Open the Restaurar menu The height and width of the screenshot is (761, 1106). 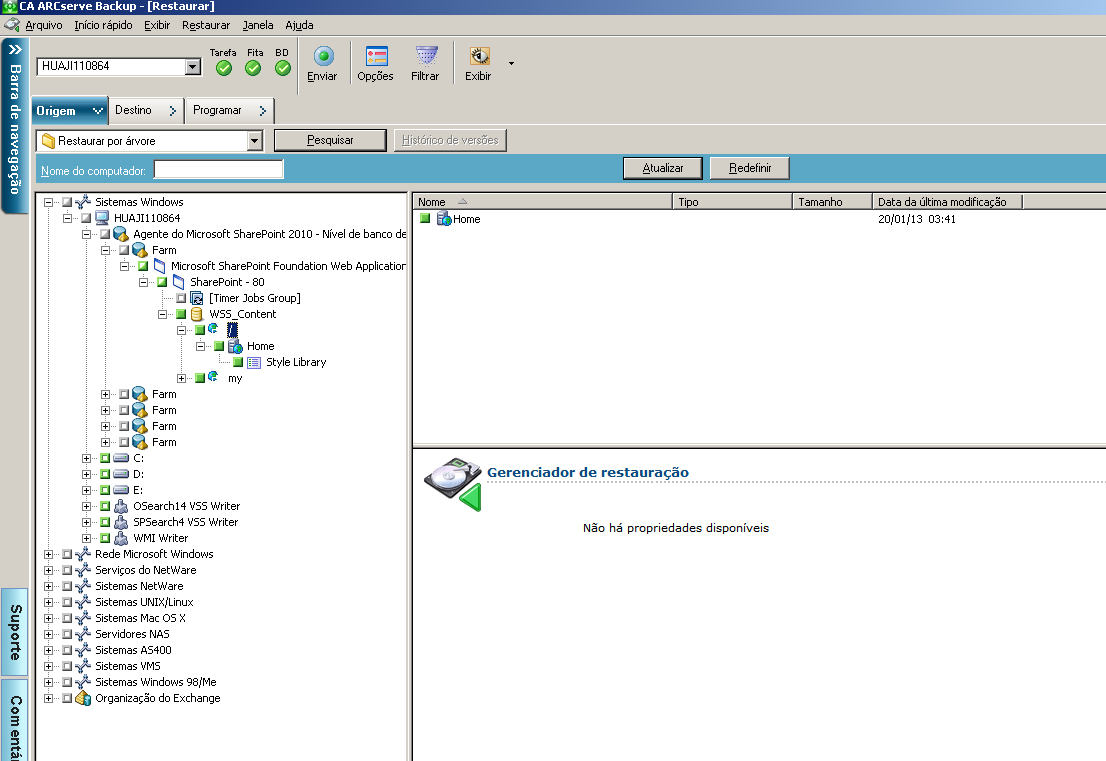[206, 25]
